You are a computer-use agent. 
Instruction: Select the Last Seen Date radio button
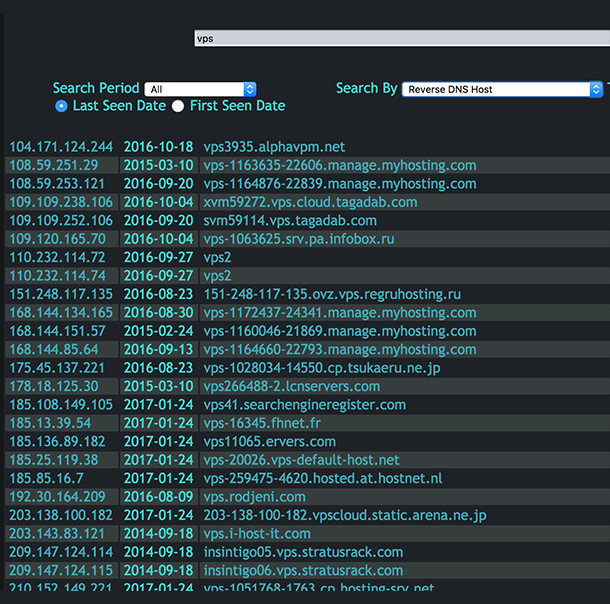coord(61,106)
